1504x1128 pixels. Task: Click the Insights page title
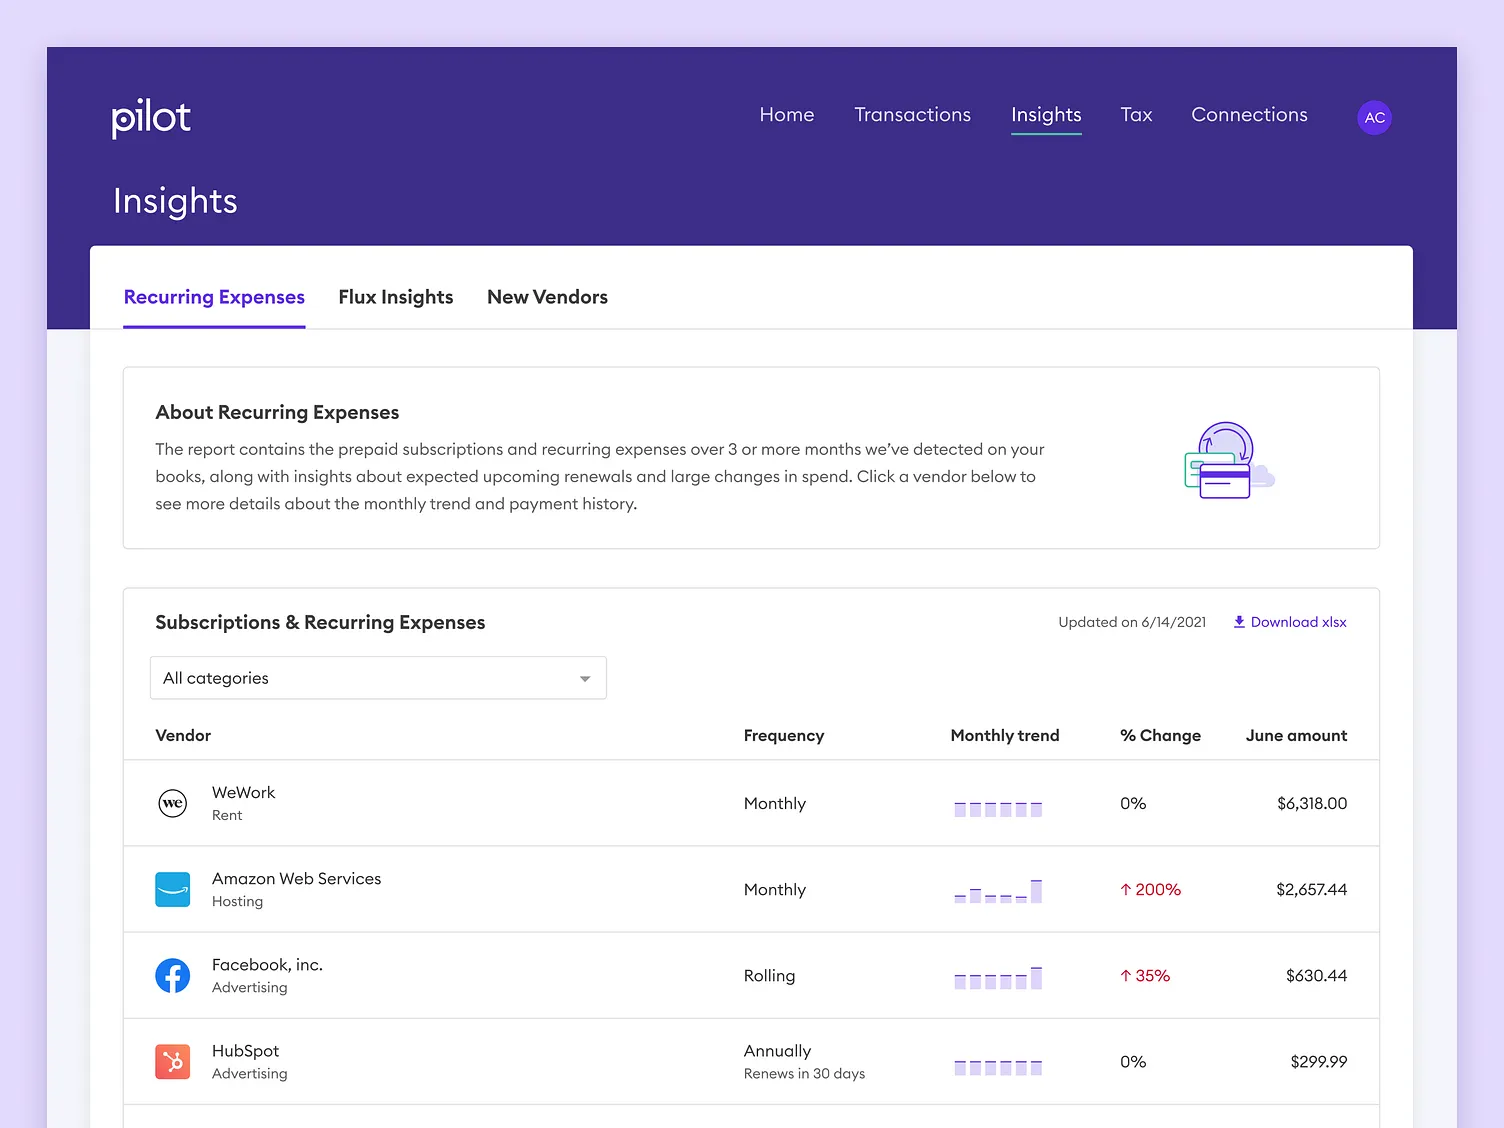tap(175, 201)
